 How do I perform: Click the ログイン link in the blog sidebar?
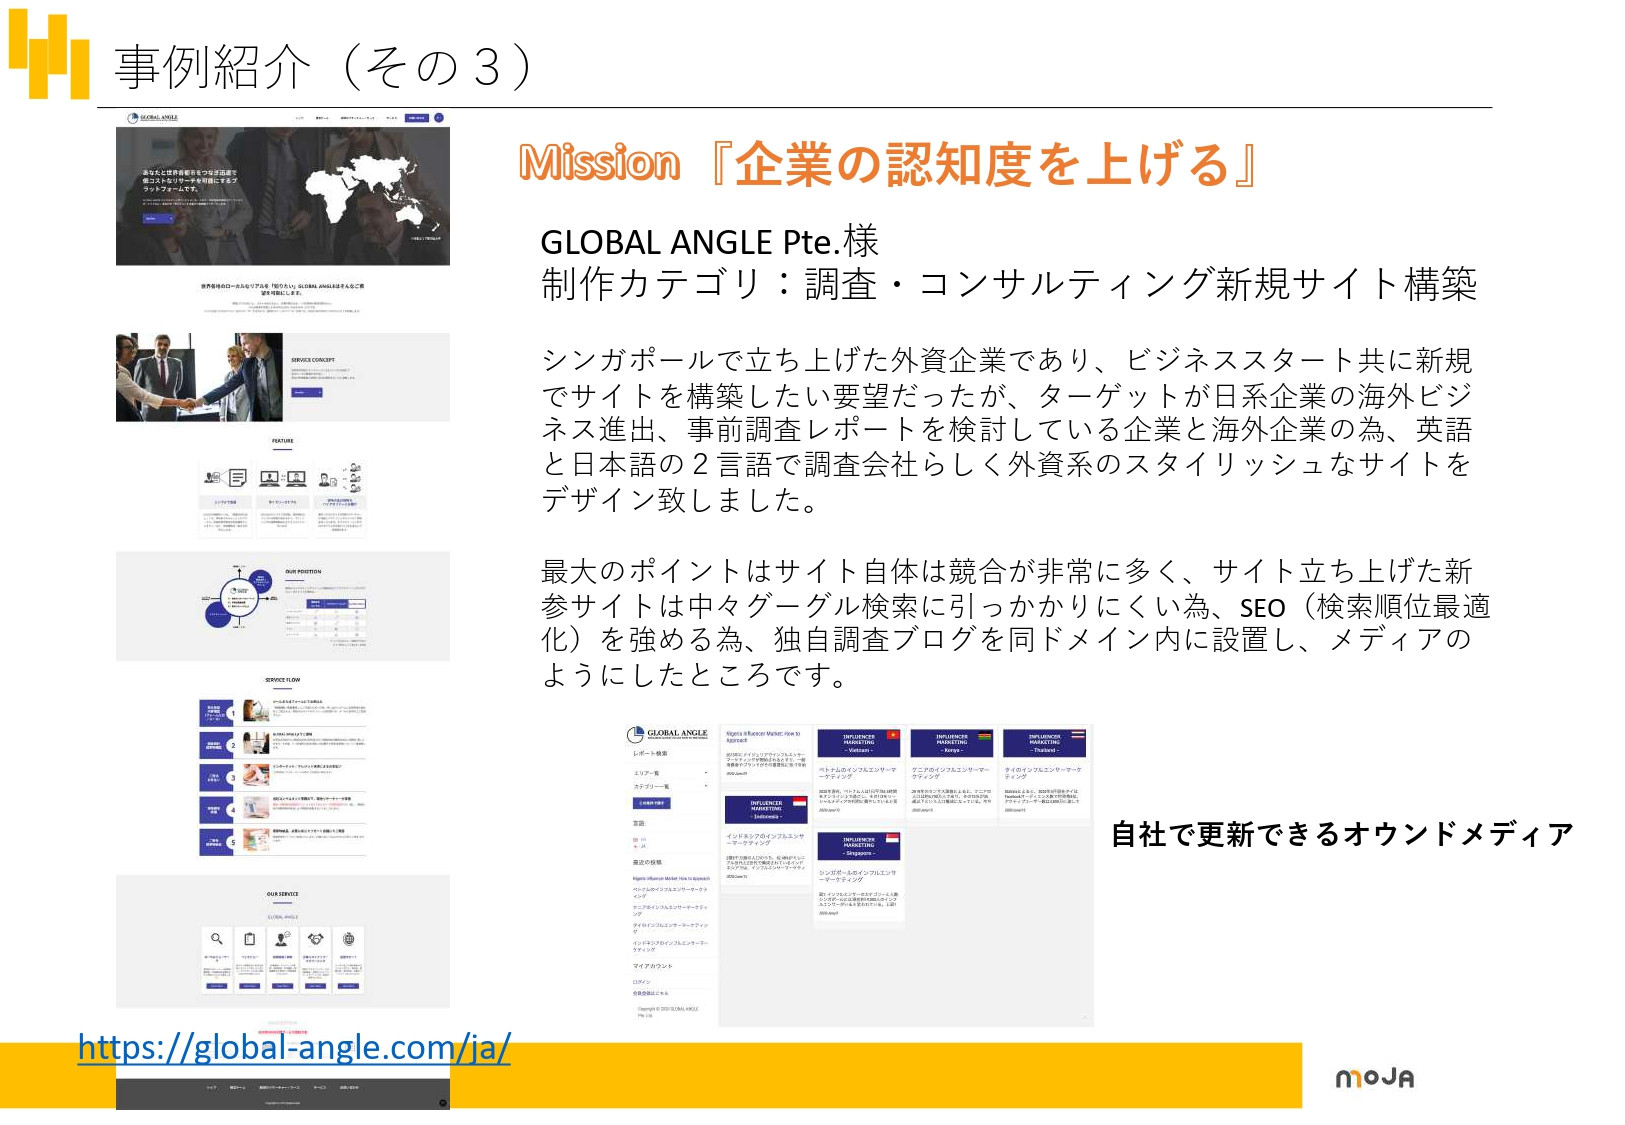coord(643,982)
